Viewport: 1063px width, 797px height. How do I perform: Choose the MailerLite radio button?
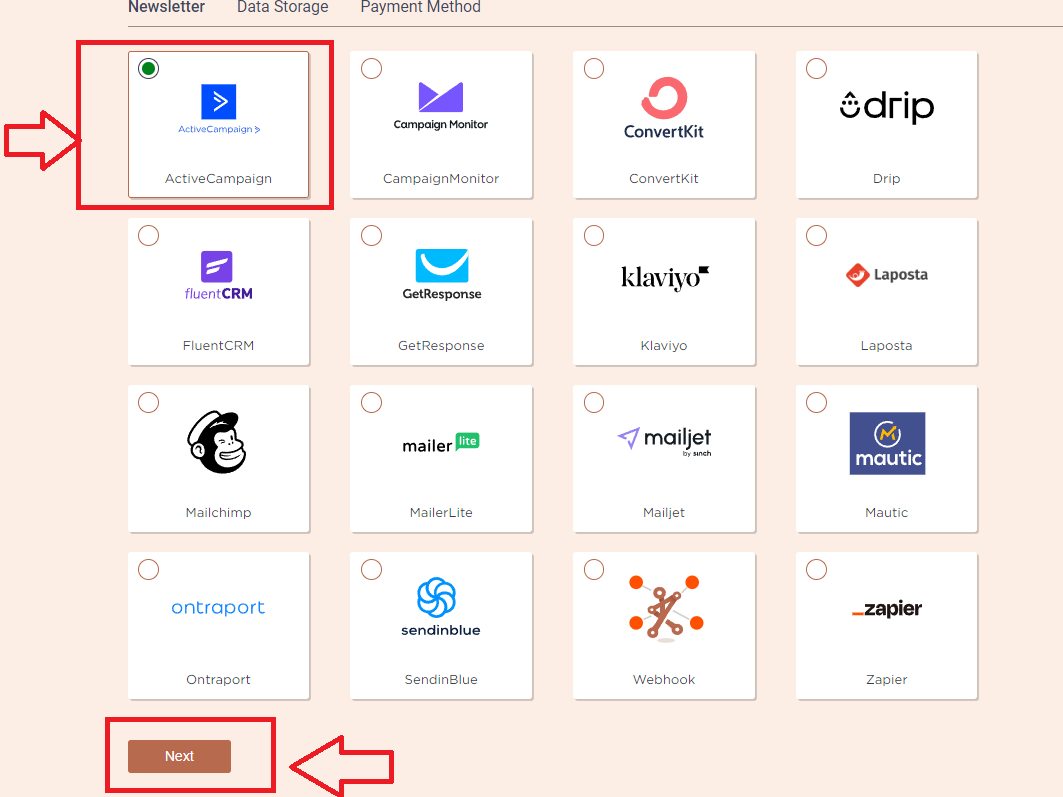372,403
